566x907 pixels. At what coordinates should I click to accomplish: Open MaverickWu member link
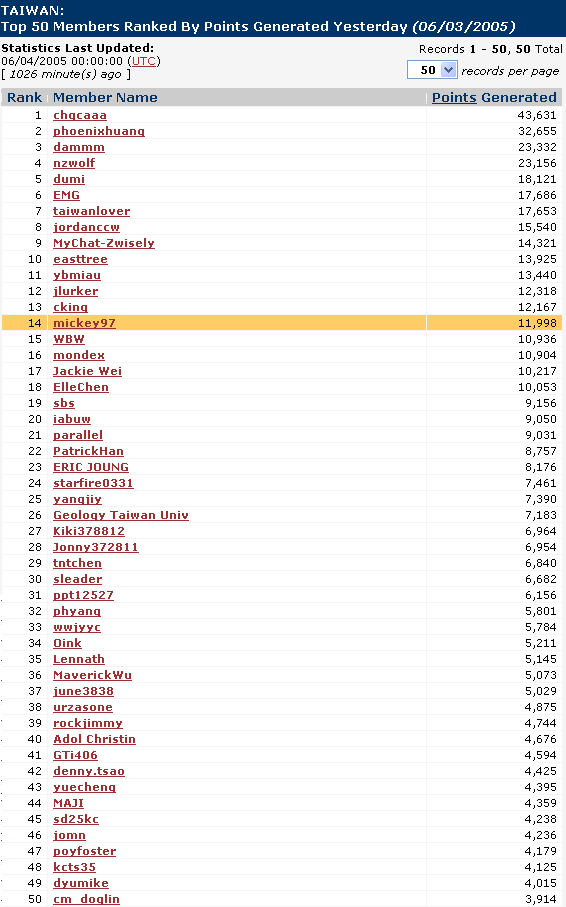coord(93,675)
